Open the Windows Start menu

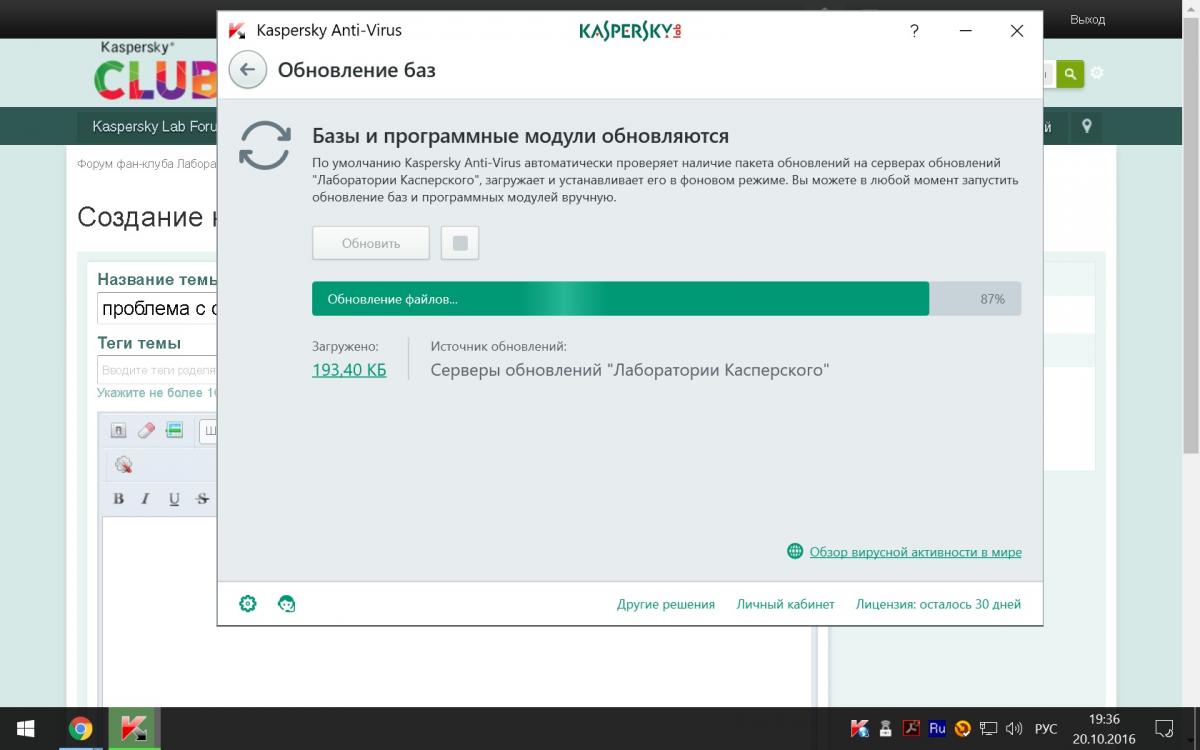(25, 729)
